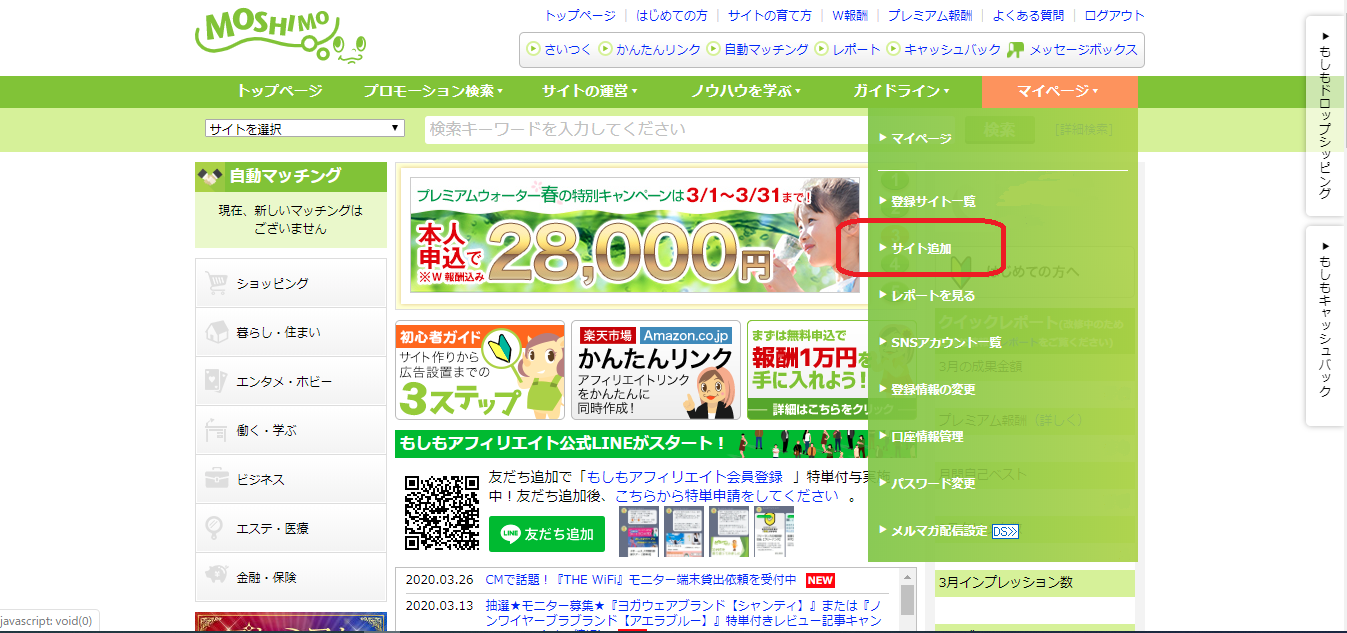The width and height of the screenshot is (1347, 633).
Task: Click the play icon beside 自動マッチング toolbar link
Action: (x=713, y=49)
